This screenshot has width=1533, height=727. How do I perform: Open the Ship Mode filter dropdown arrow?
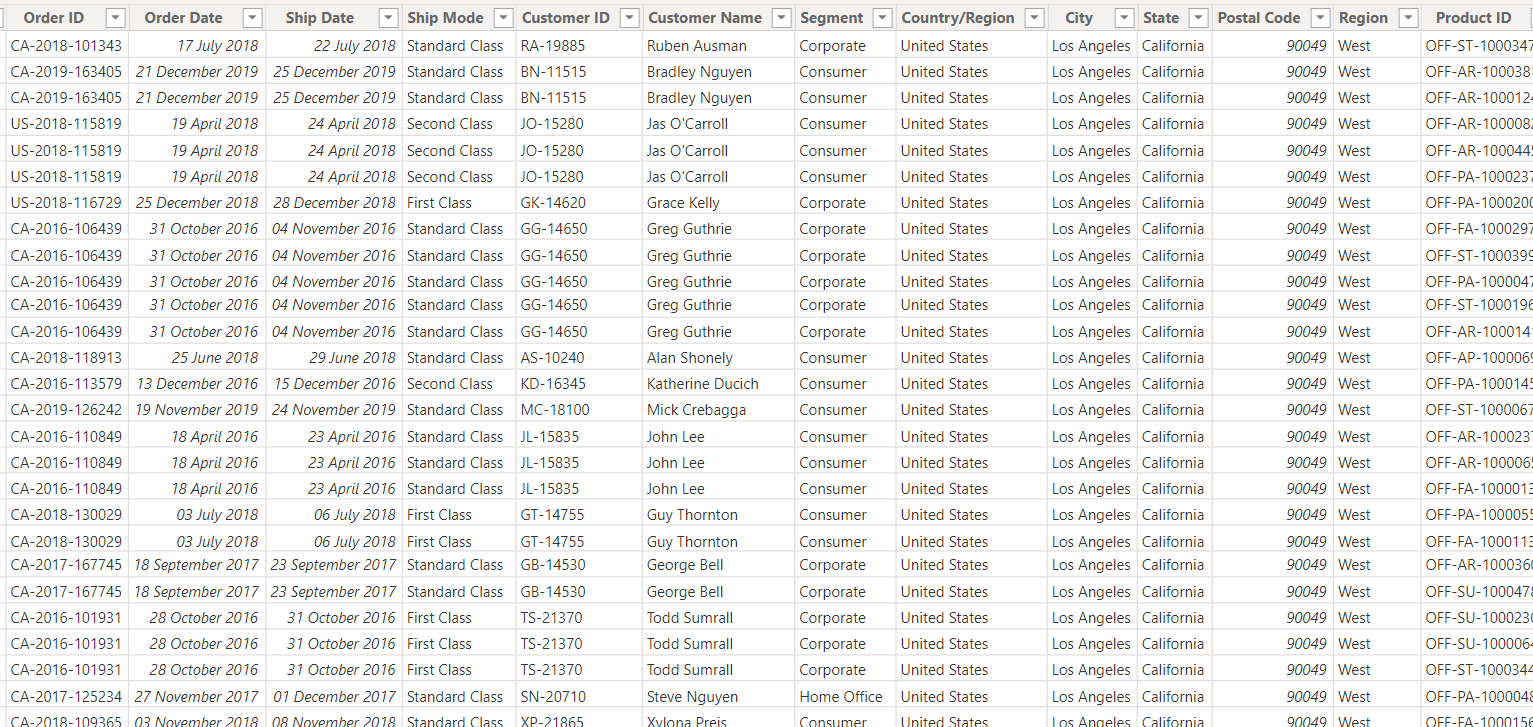pyautogui.click(x=503, y=18)
